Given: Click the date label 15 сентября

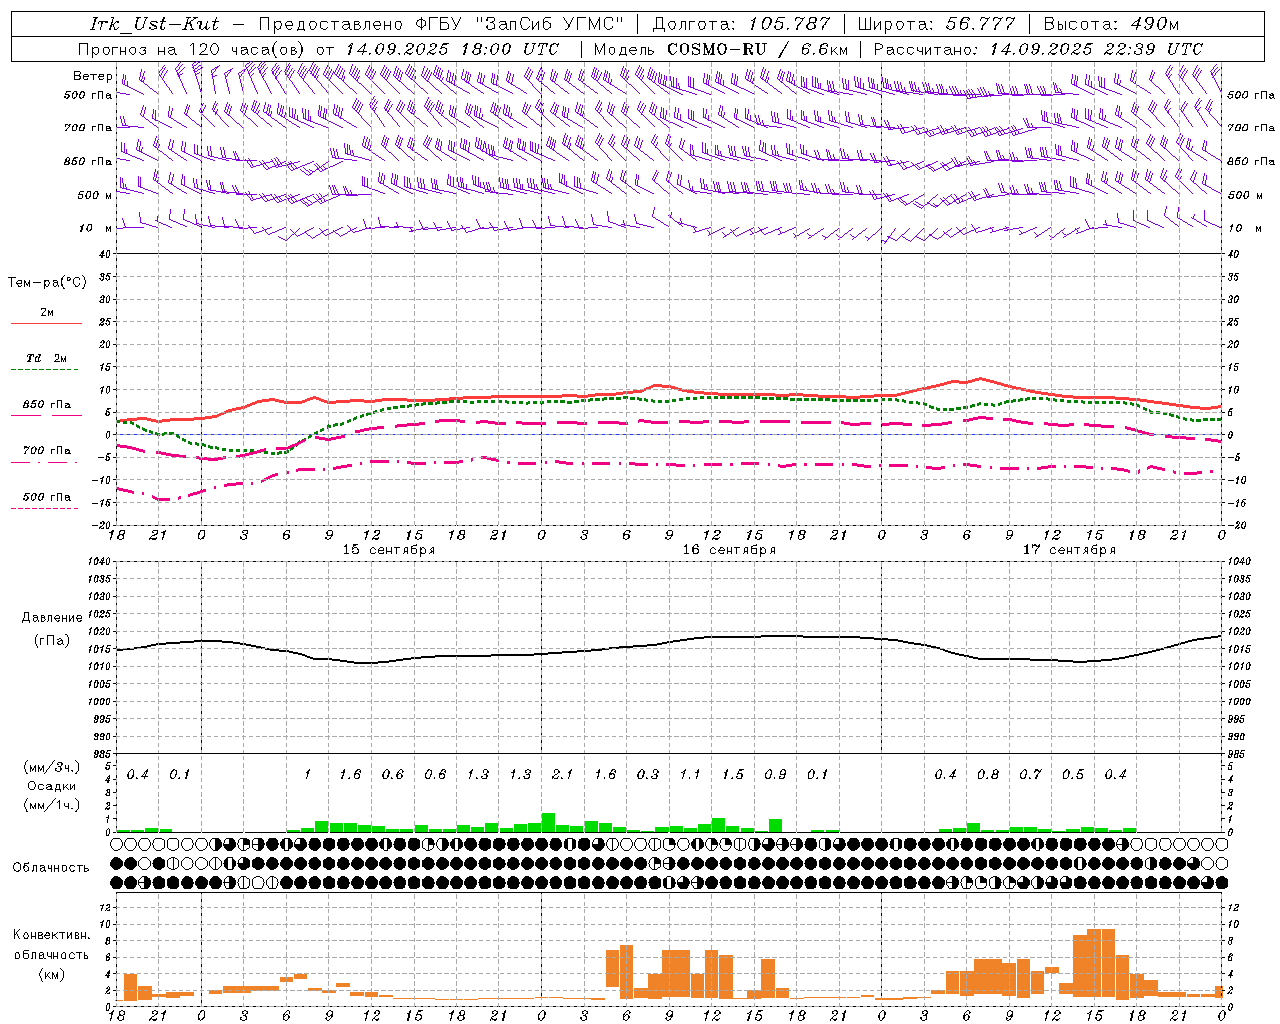Looking at the screenshot, I should coord(389,550).
